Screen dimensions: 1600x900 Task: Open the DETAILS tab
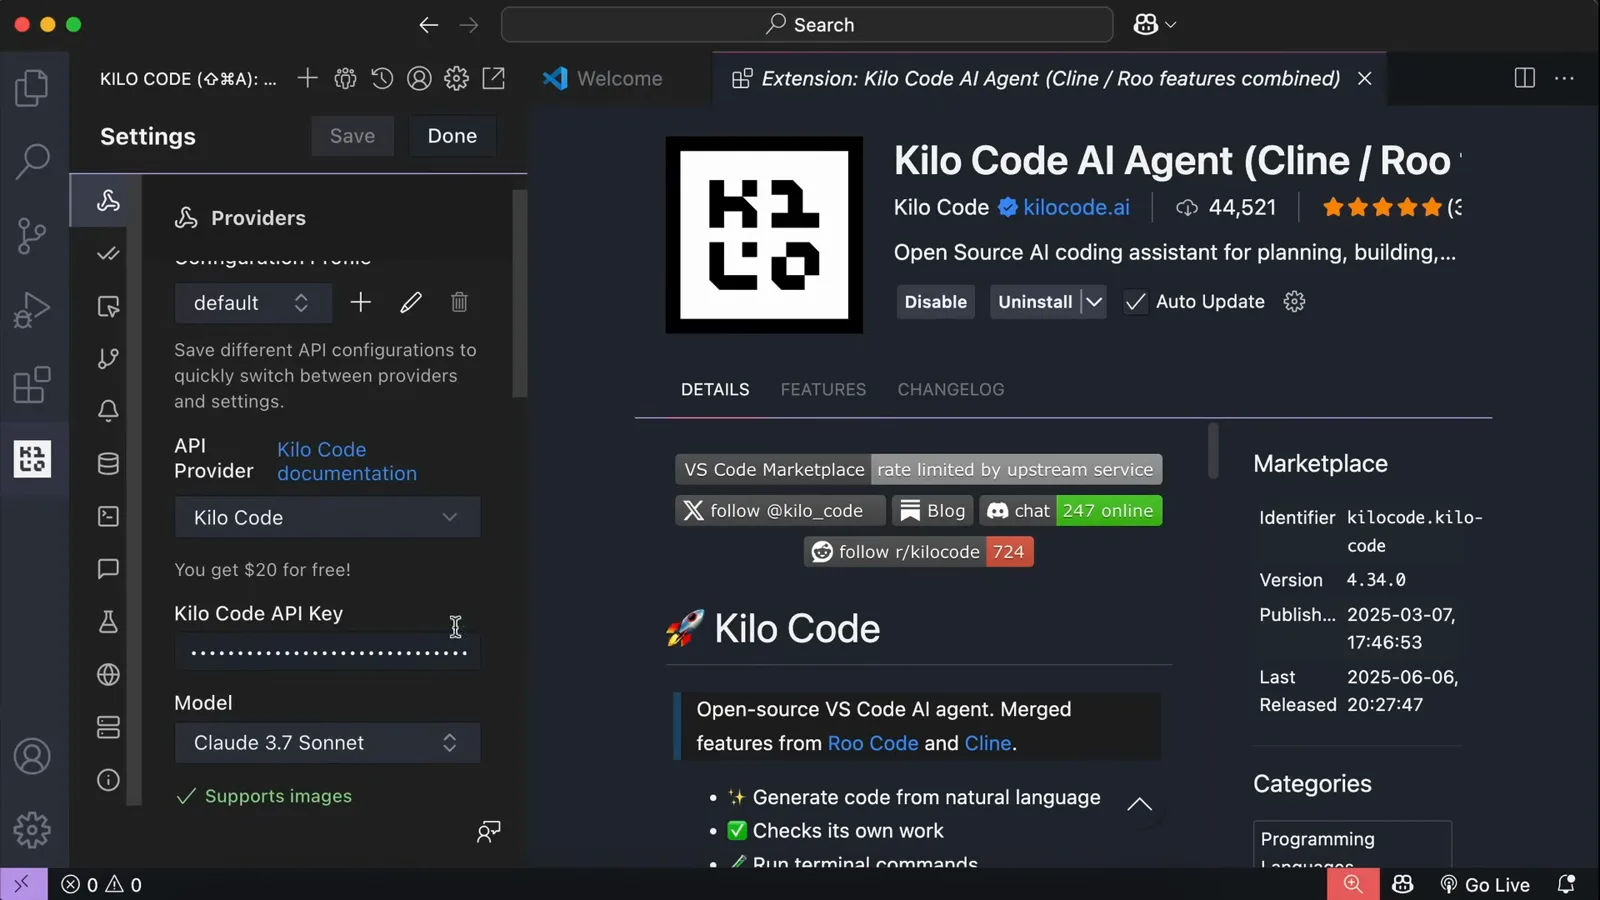point(715,389)
